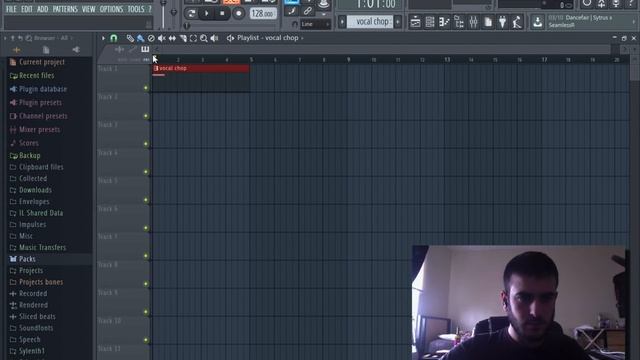Open playlist options menu arrow
The height and width of the screenshot is (360, 640).
103,38
